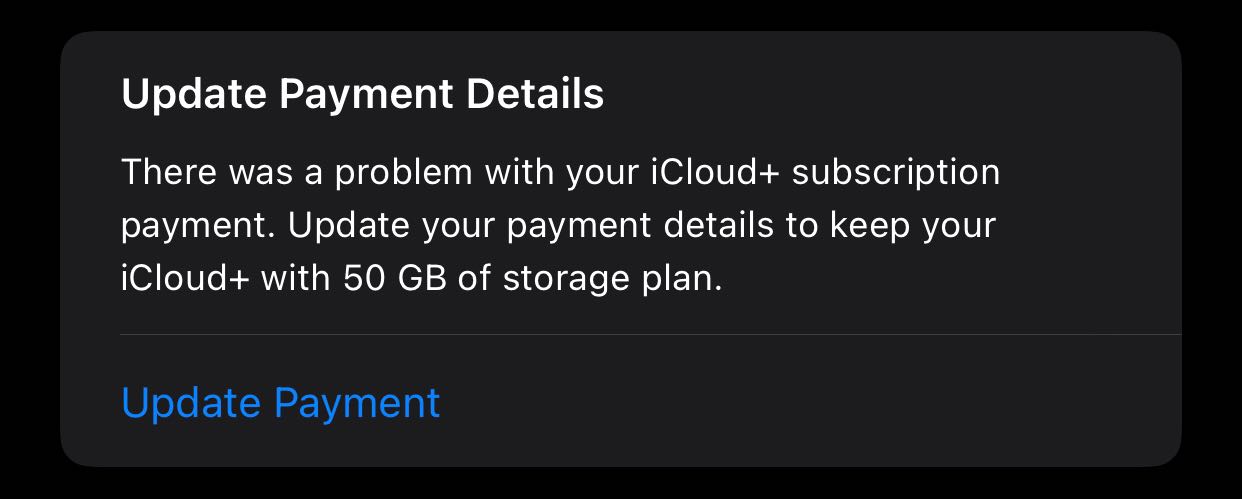This screenshot has height=499, width=1242.
Task: Click empty card area right of Update Payment
Action: (x=800, y=403)
